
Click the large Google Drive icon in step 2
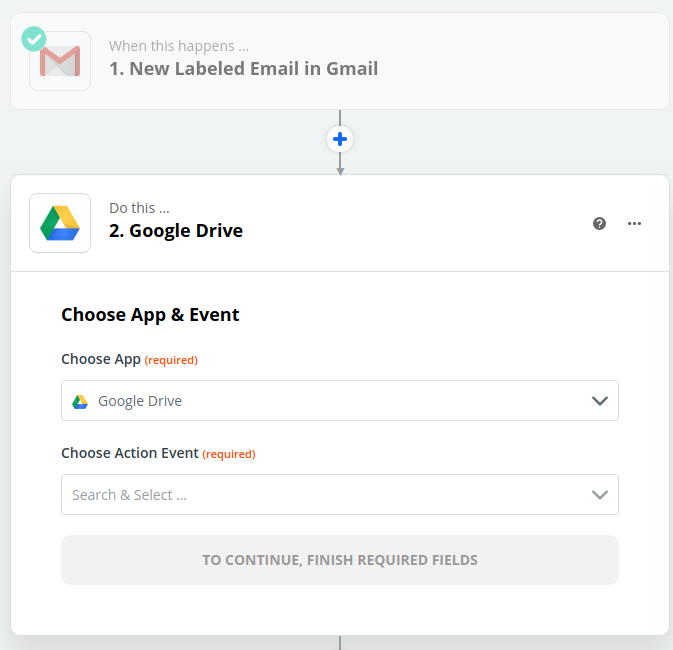pyautogui.click(x=60, y=223)
